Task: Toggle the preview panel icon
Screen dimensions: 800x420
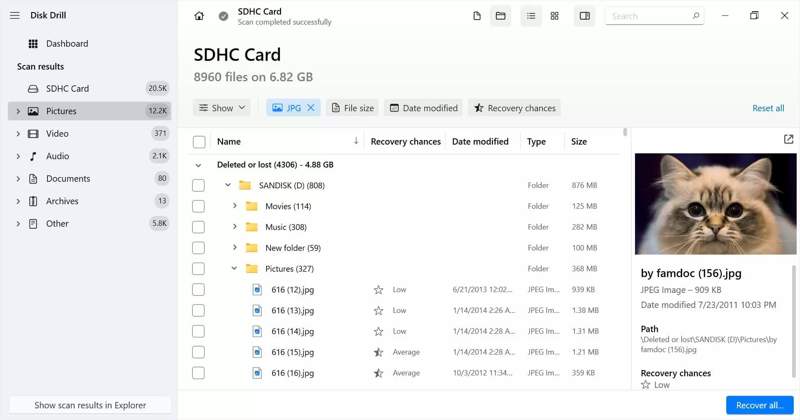Action: point(585,16)
